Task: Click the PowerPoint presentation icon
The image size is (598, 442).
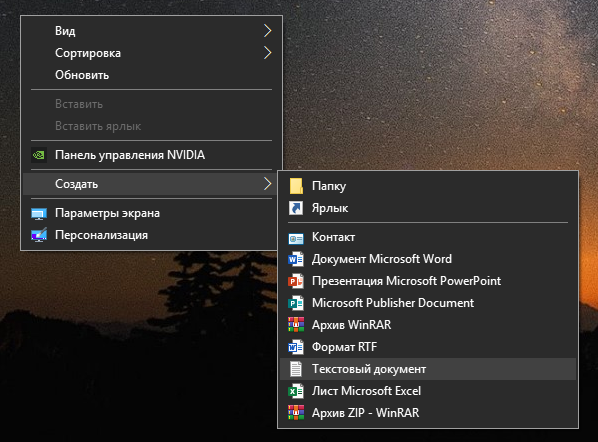Action: point(296,281)
